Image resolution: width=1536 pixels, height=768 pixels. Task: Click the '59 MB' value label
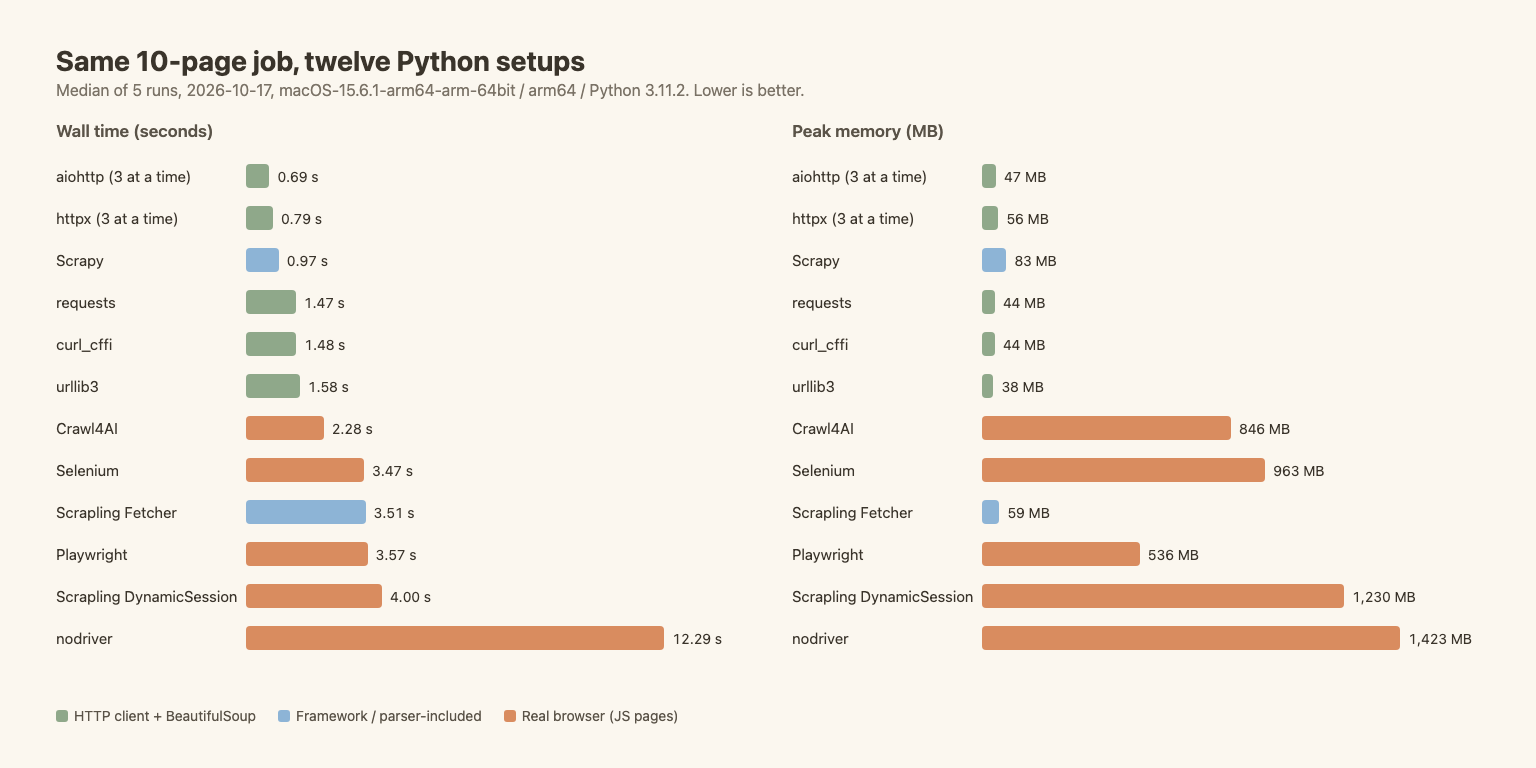click(x=1029, y=512)
